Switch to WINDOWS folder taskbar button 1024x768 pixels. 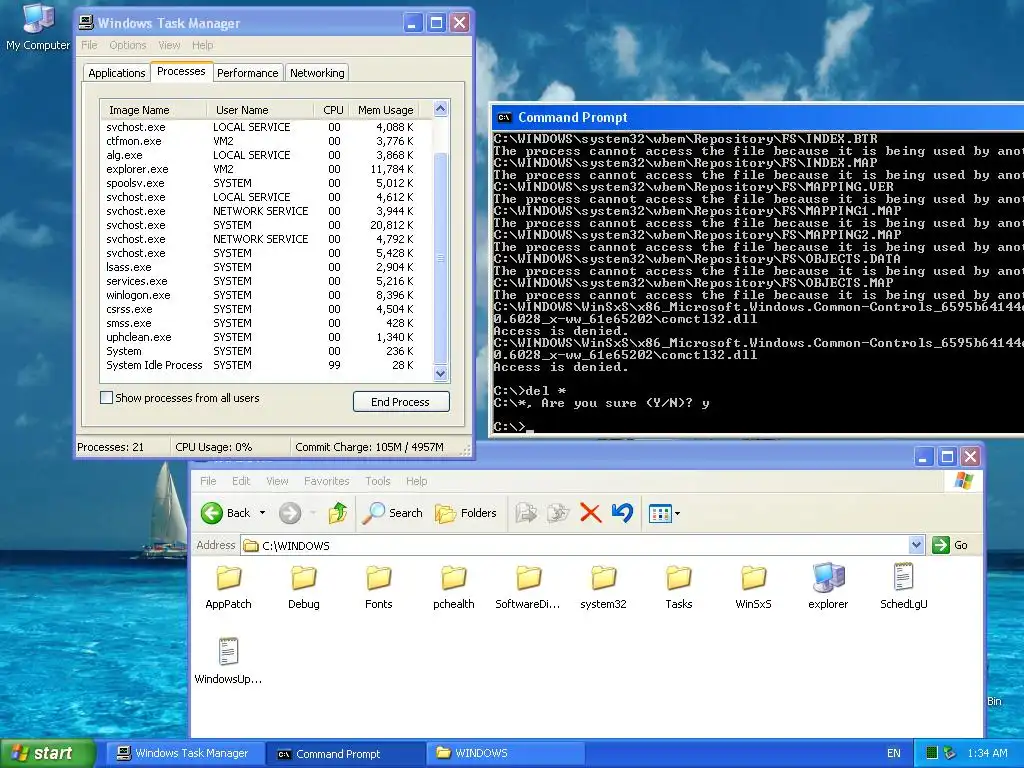click(505, 753)
